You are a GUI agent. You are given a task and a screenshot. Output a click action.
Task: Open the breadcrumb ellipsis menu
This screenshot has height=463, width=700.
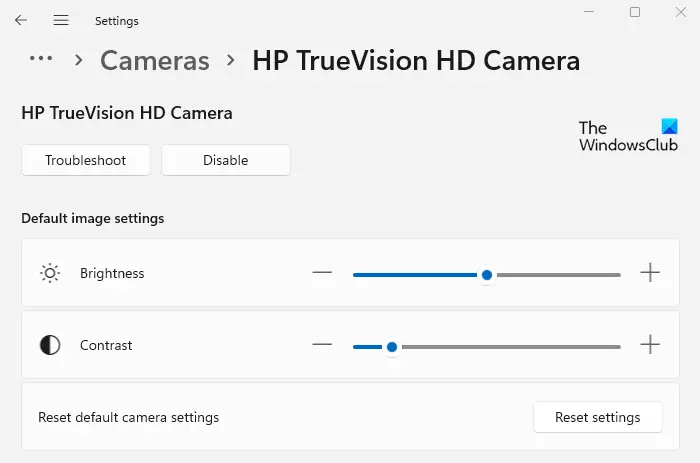(x=41, y=58)
